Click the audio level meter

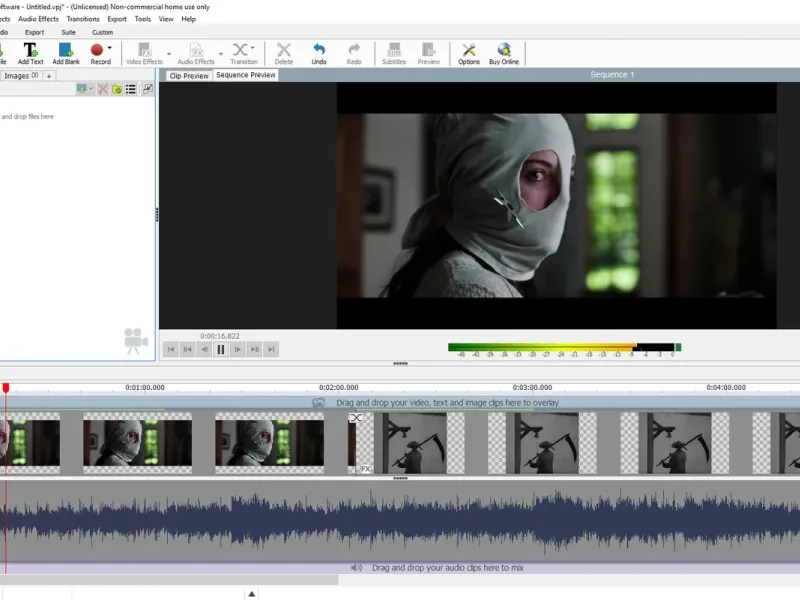pyautogui.click(x=564, y=349)
